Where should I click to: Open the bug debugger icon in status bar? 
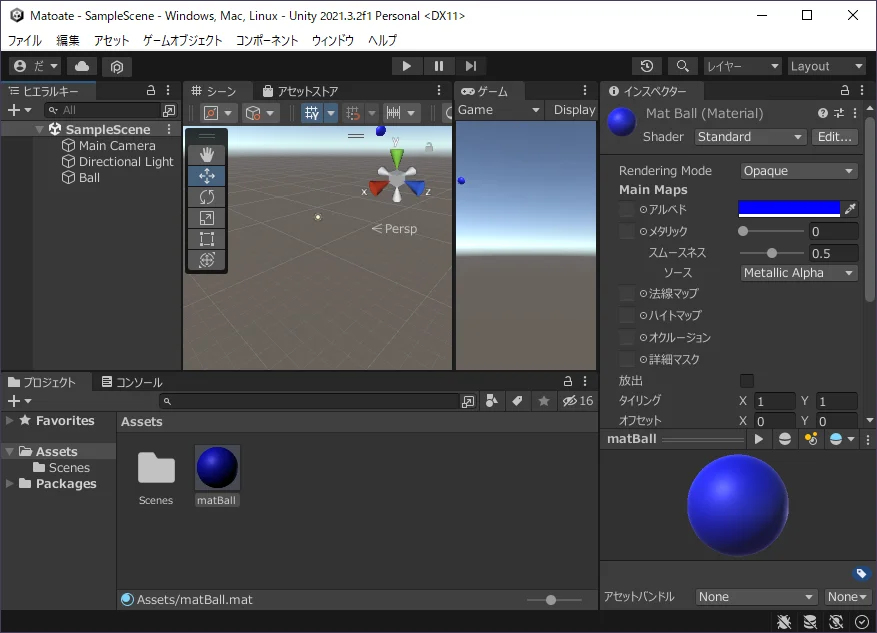click(x=784, y=622)
